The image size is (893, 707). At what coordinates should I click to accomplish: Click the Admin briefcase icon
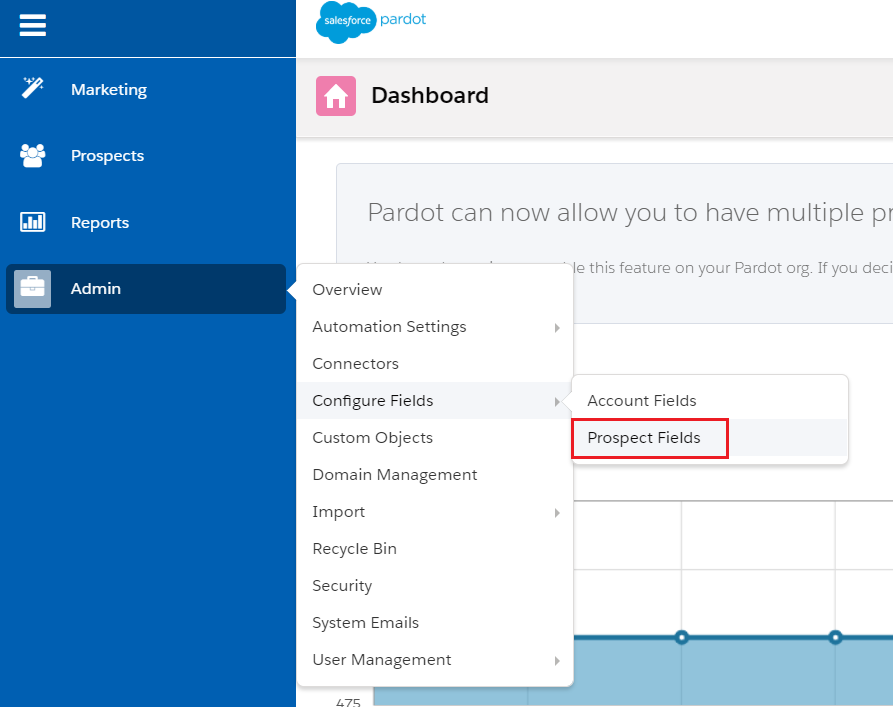(32, 288)
